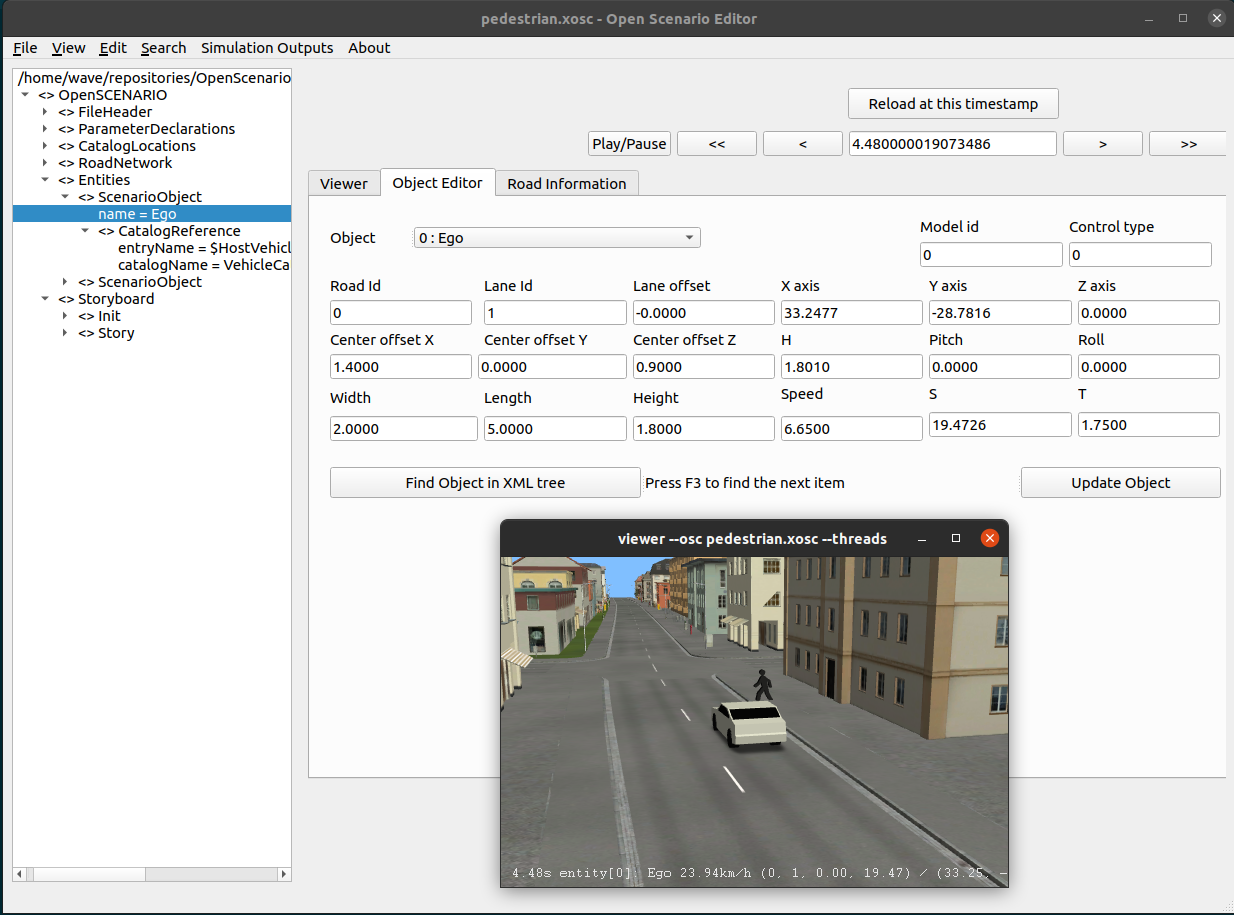Step forward with the > button
The image size is (1234, 915).
(1102, 144)
